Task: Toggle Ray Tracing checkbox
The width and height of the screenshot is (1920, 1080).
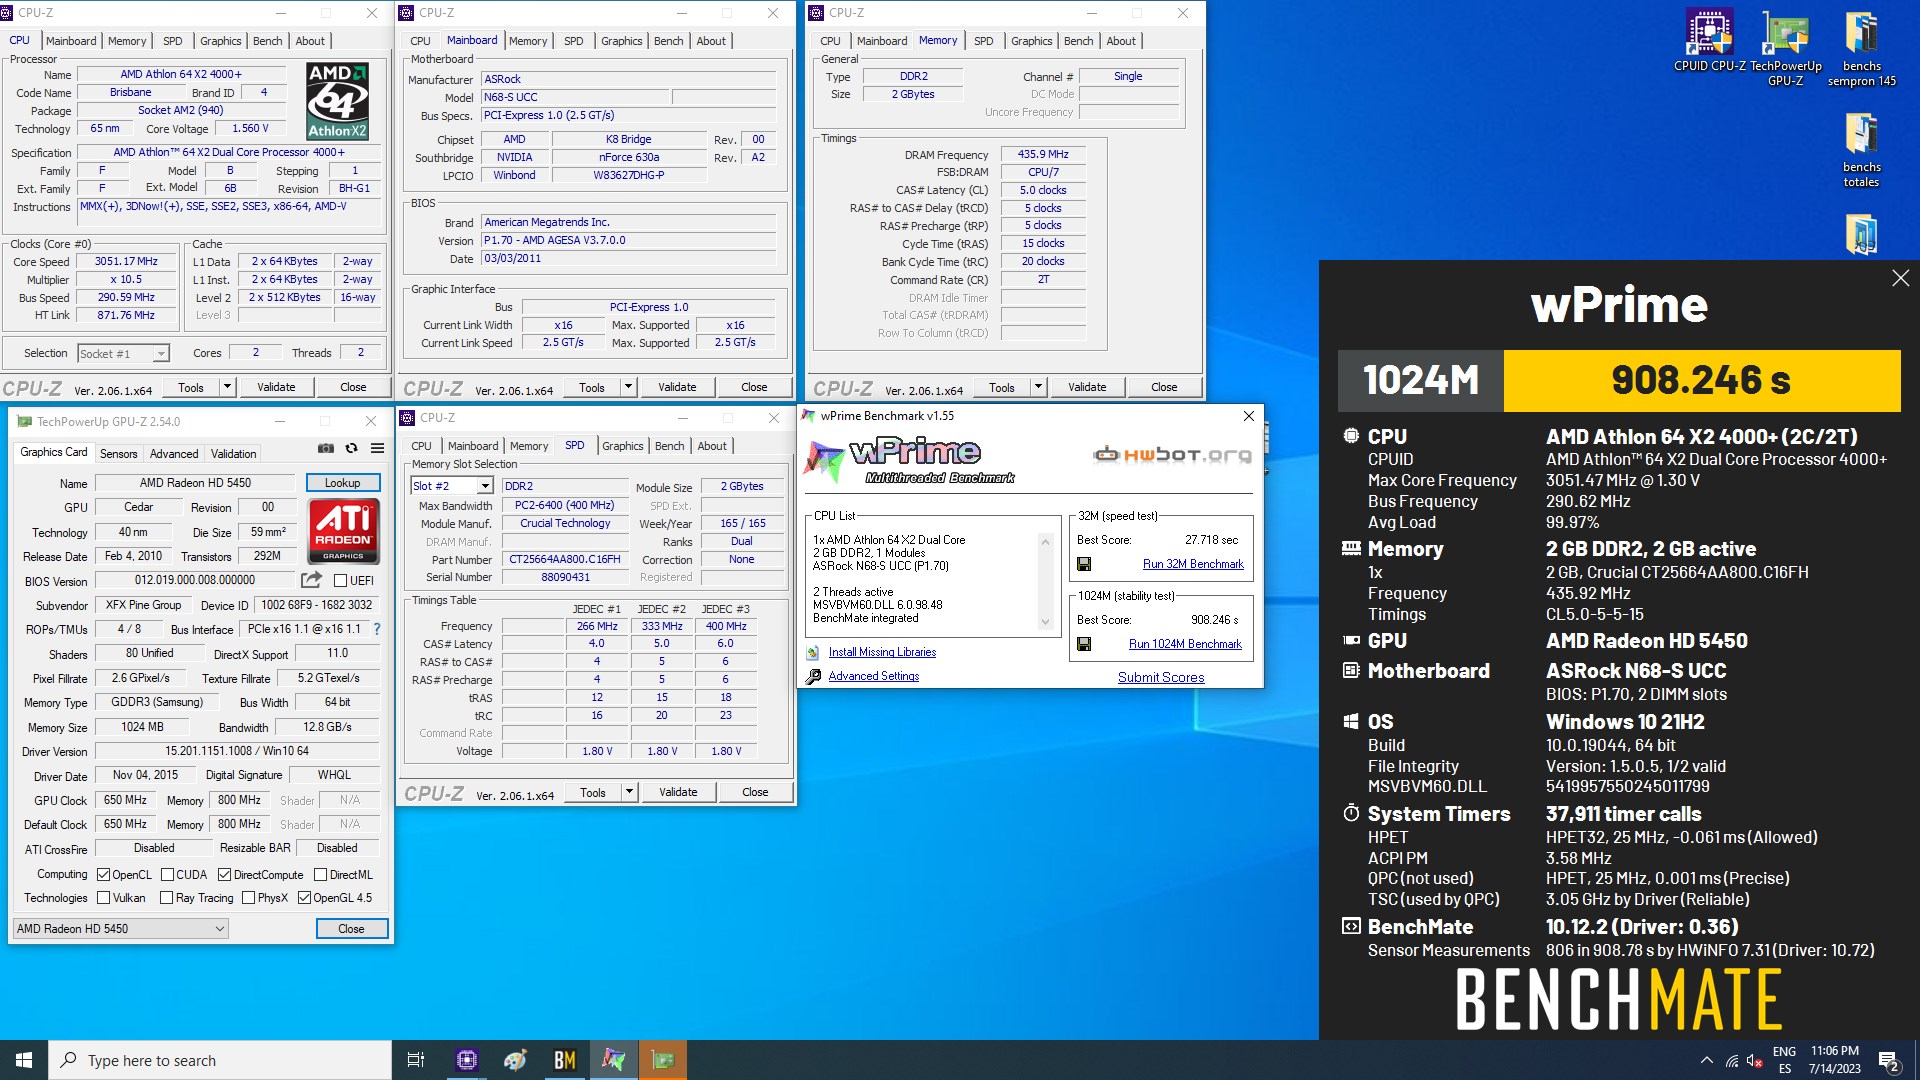Action: tap(166, 898)
